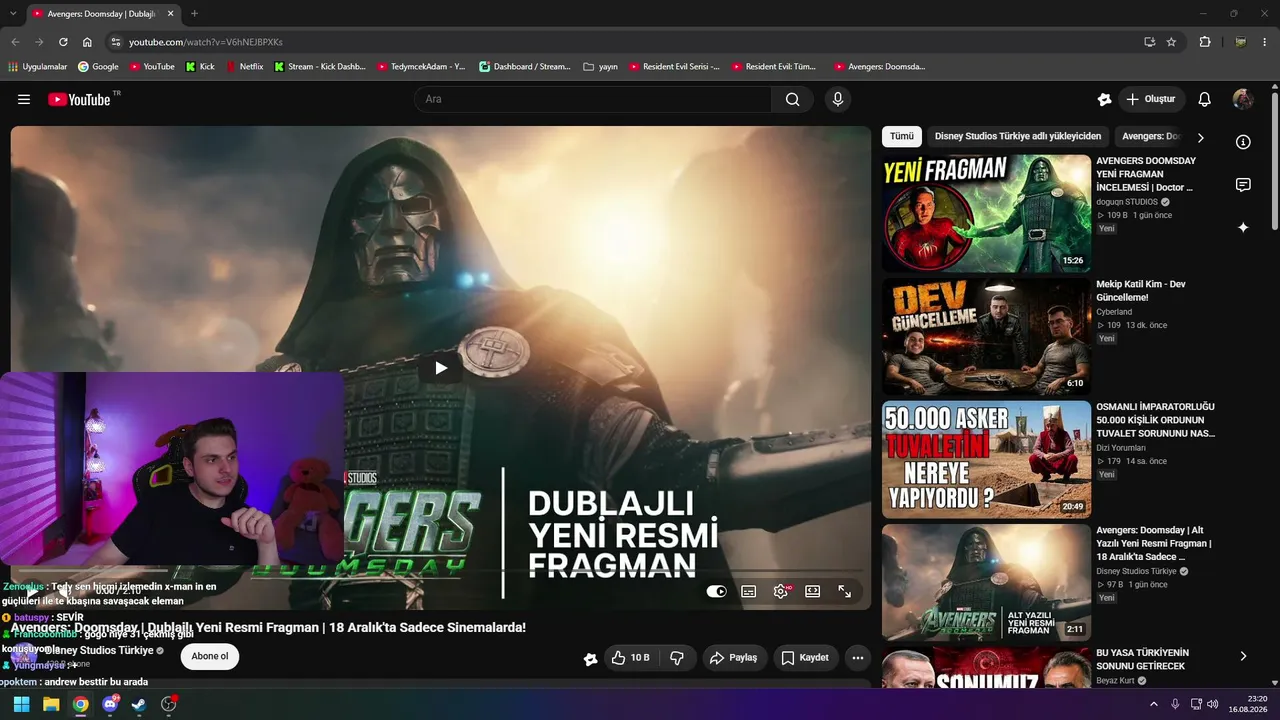Open the browser extensions puzzle icon

point(1205,42)
